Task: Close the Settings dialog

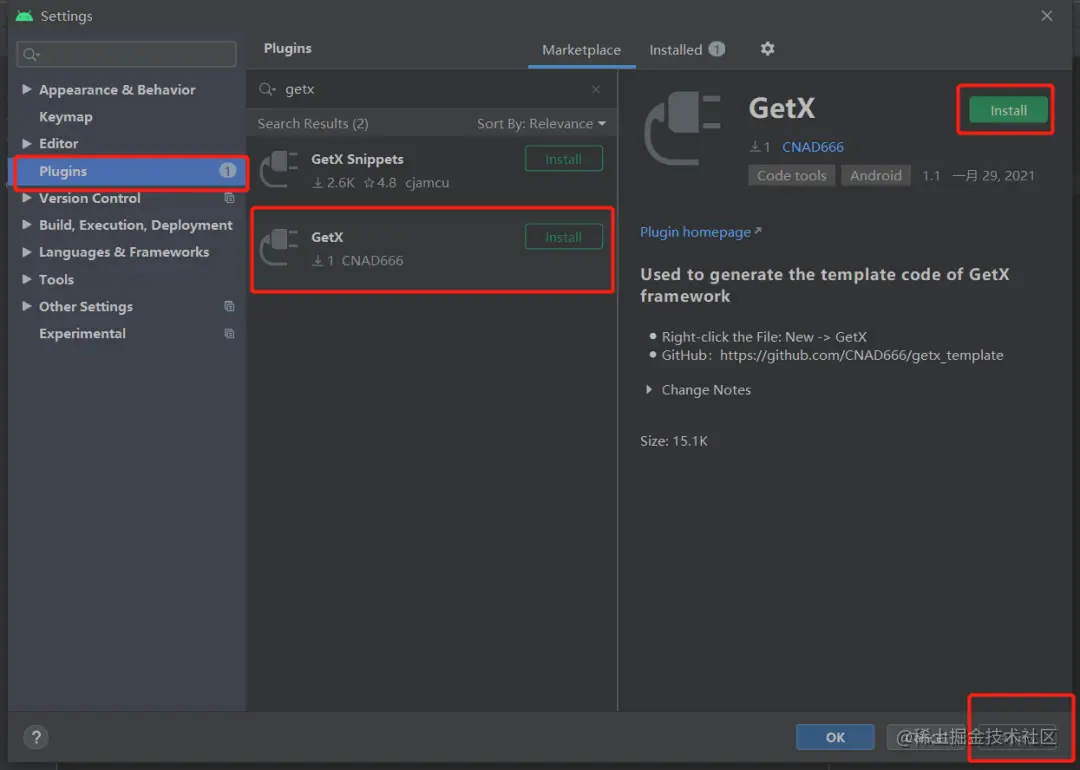Action: pos(1046,16)
